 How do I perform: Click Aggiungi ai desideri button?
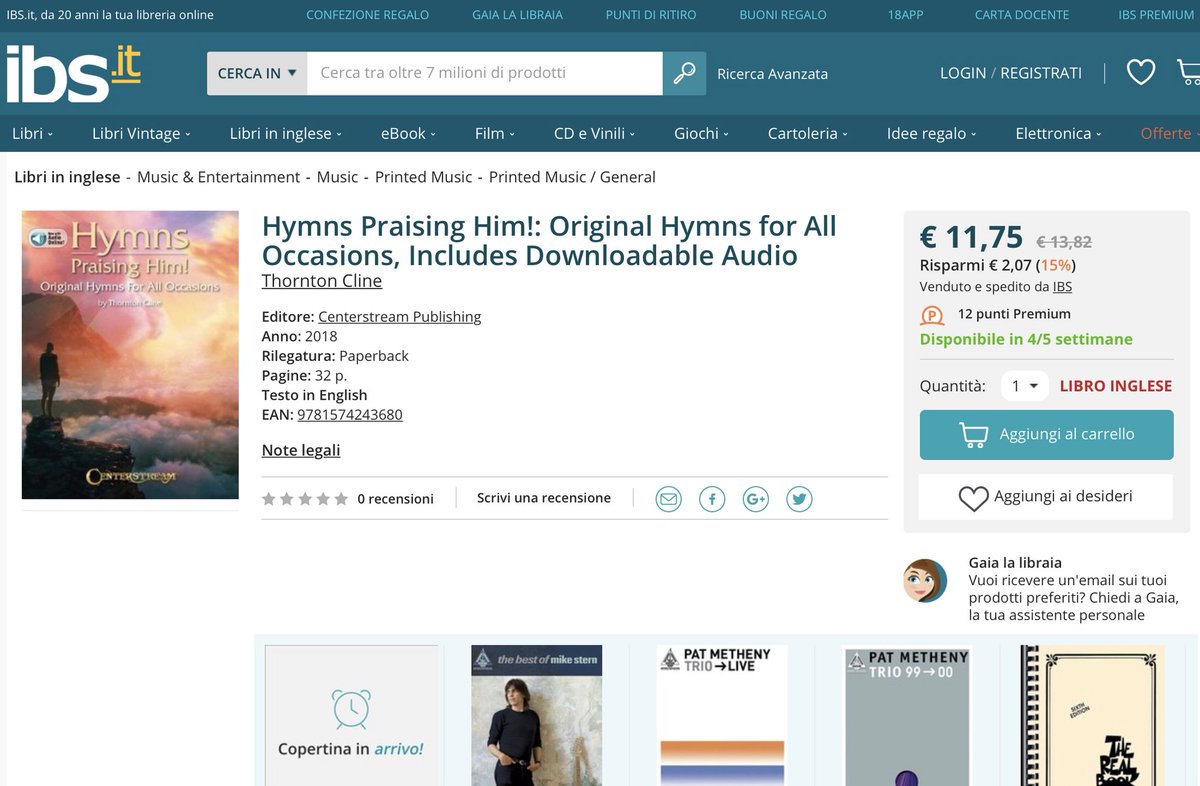point(1046,496)
